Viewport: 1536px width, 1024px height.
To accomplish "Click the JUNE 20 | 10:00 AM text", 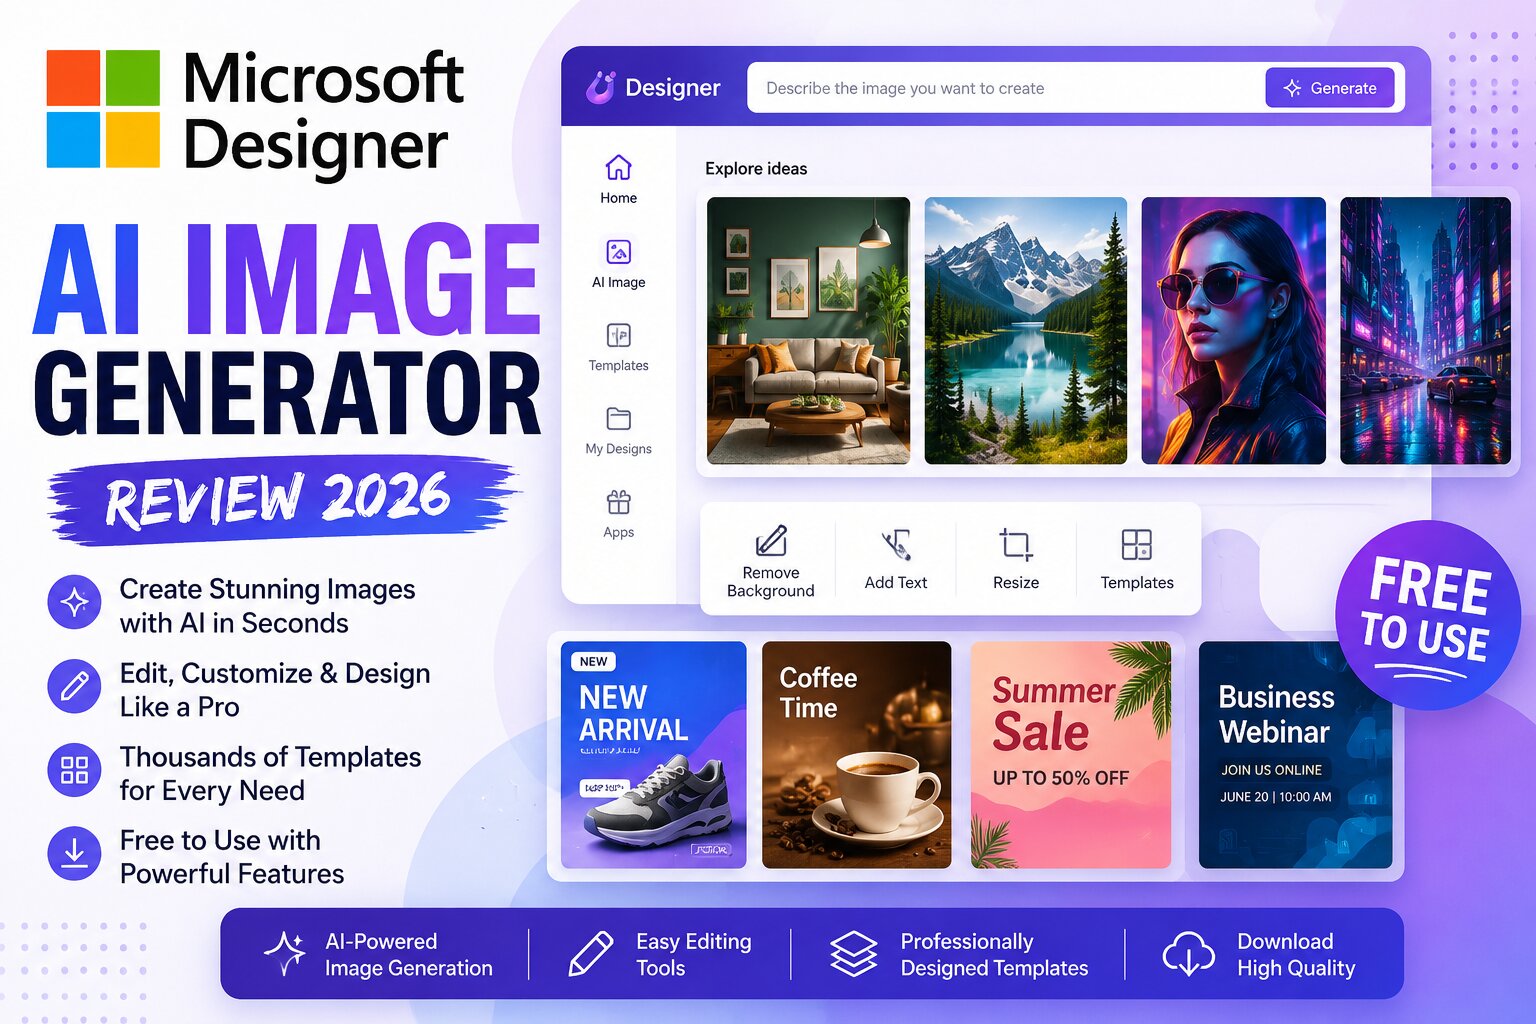I will point(1275,797).
